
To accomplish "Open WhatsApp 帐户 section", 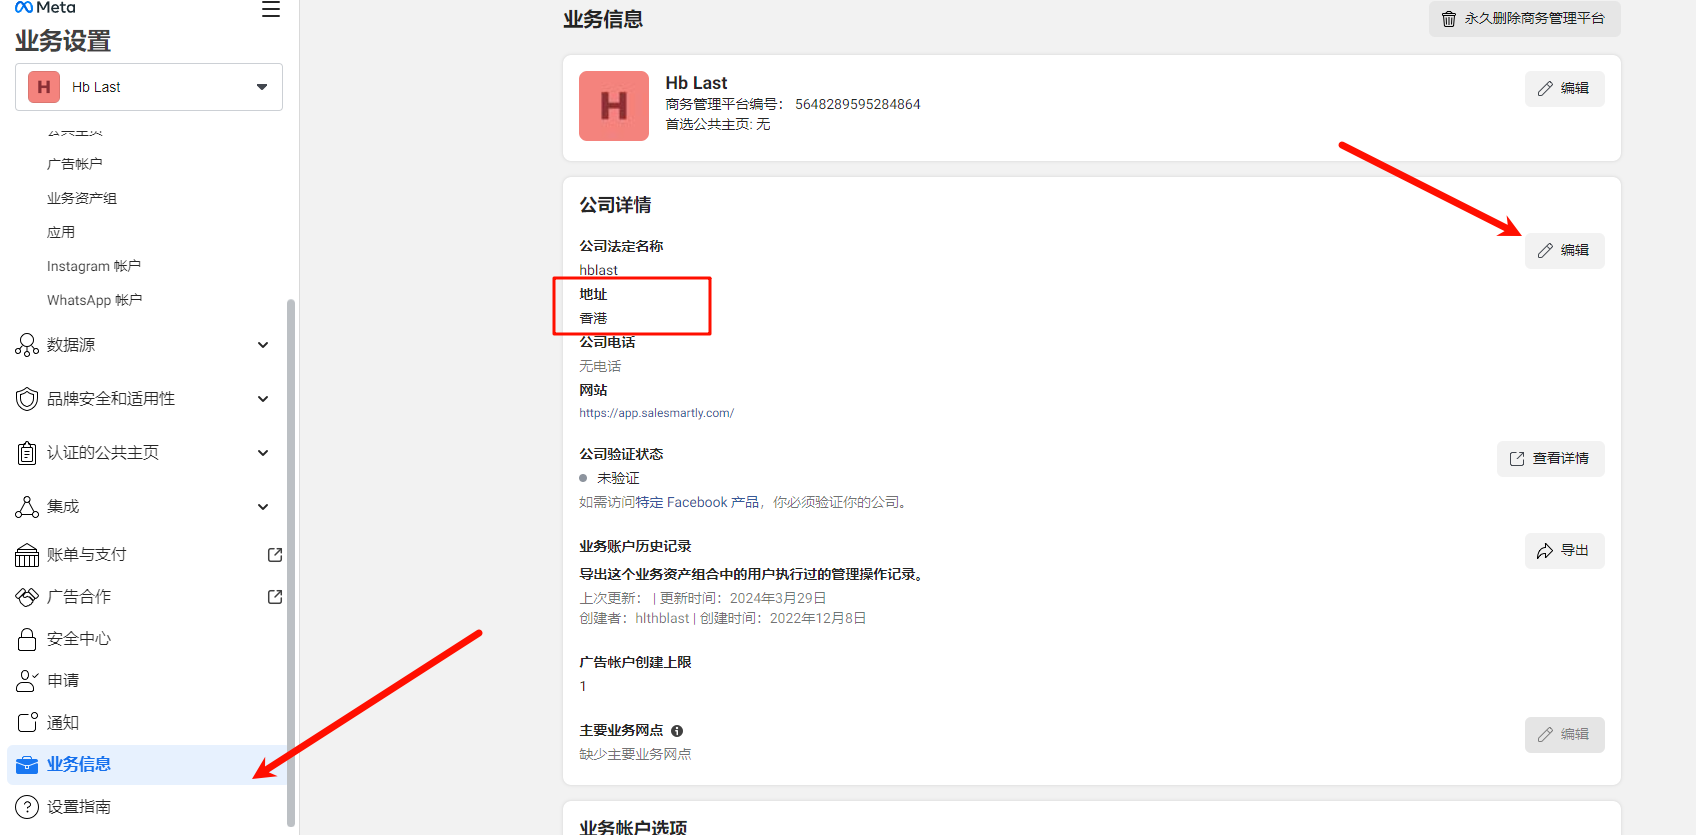I will coord(95,300).
